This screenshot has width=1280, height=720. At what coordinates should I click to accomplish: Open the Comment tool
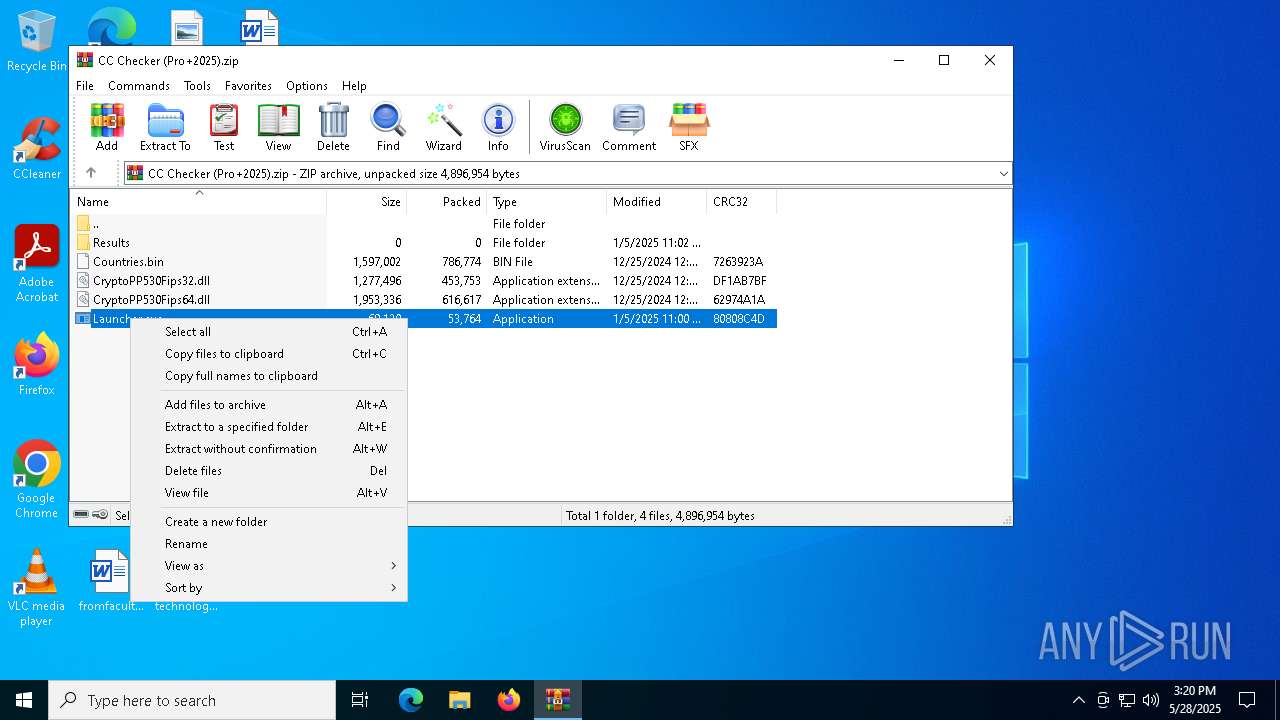point(629,127)
